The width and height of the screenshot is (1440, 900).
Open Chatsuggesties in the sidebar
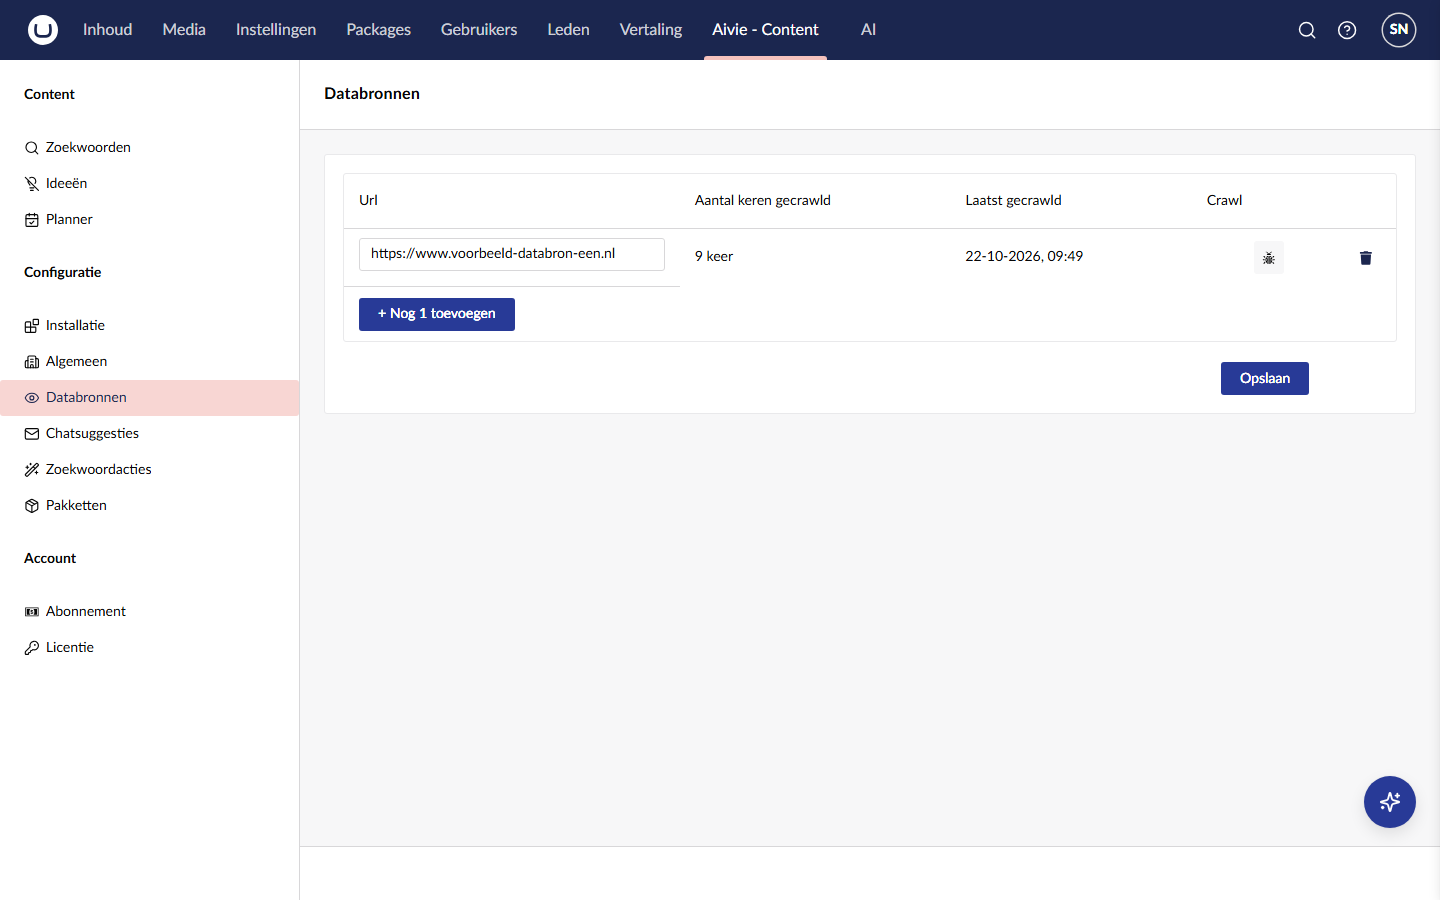150,434
